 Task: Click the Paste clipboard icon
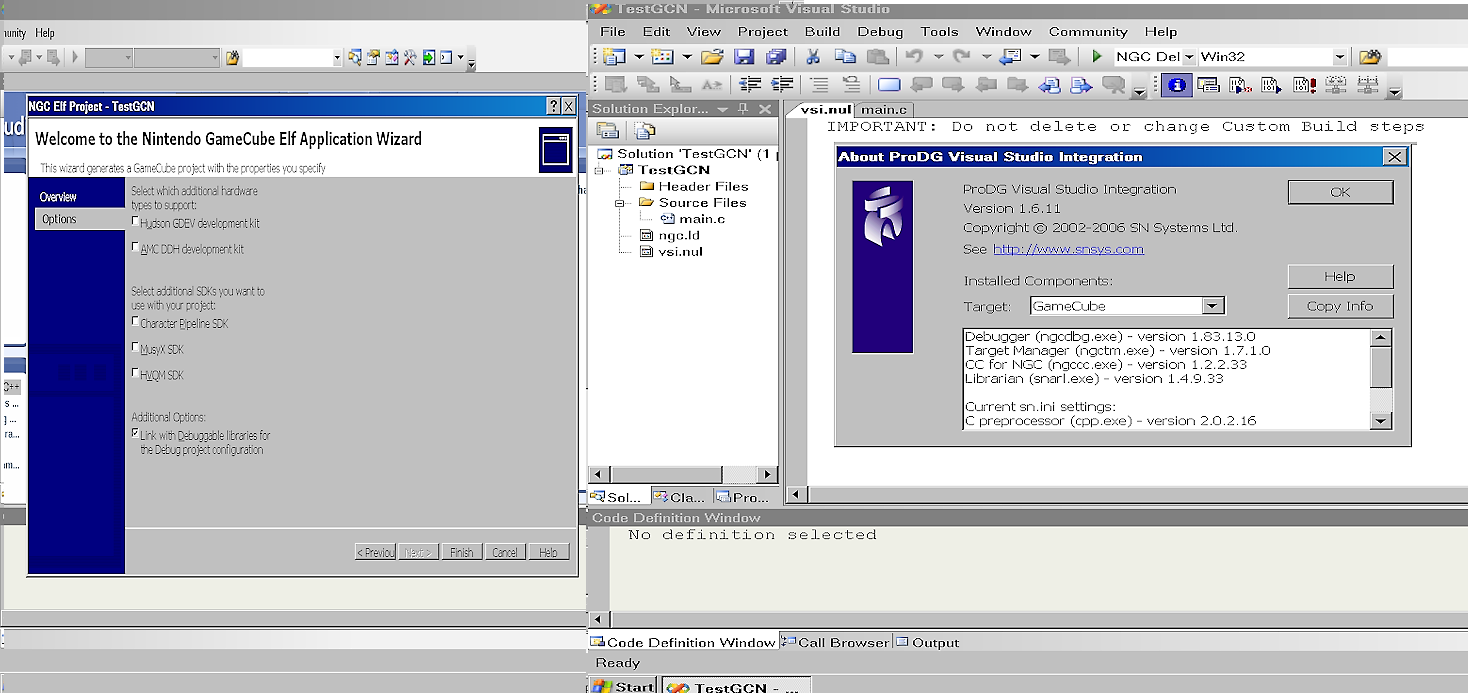(877, 57)
